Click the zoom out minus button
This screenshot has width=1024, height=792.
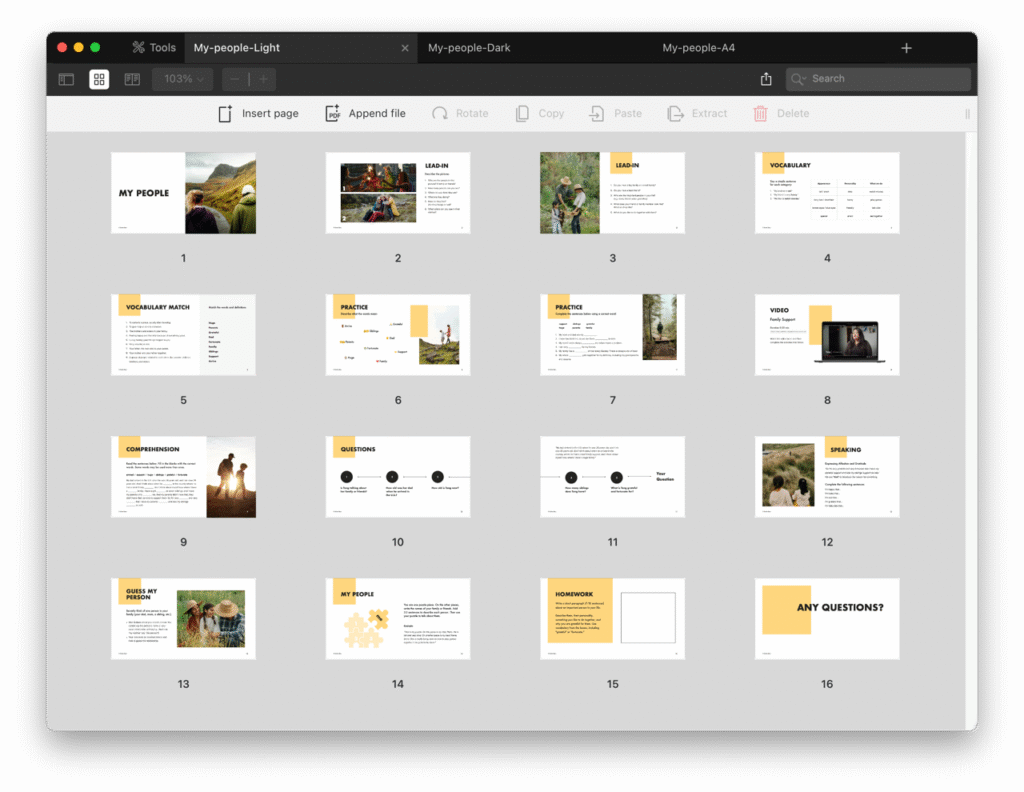(x=235, y=79)
